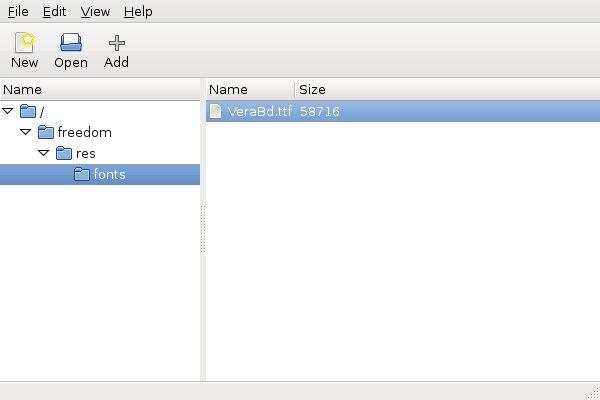600x400 pixels.
Task: Open the File menu
Action: pos(18,11)
